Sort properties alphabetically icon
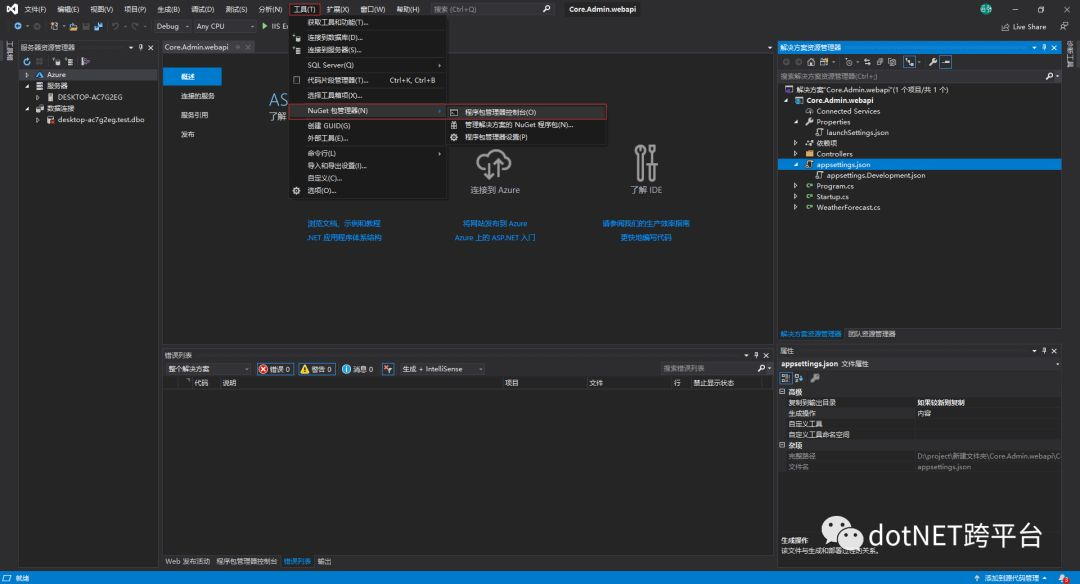Viewport: 1080px width, 584px height. pos(799,378)
